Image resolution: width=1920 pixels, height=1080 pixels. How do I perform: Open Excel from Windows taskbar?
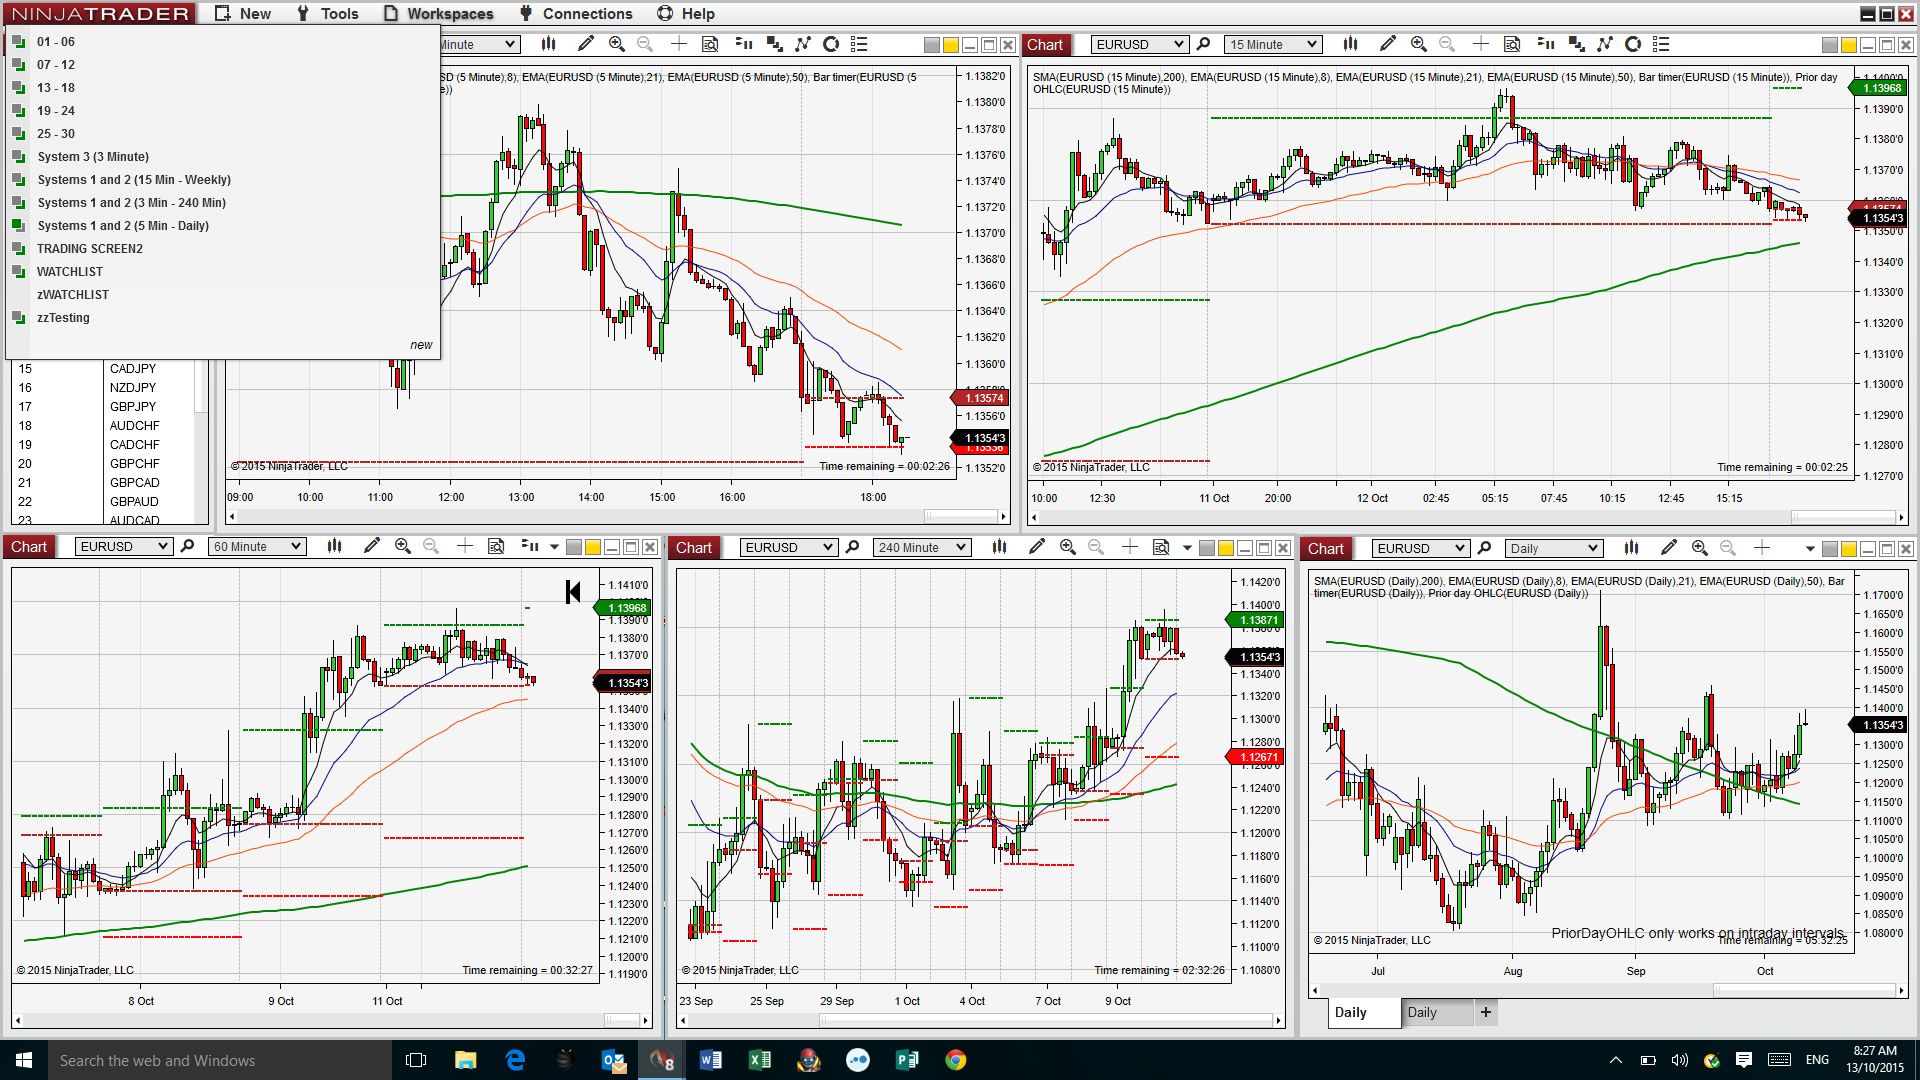(759, 1060)
